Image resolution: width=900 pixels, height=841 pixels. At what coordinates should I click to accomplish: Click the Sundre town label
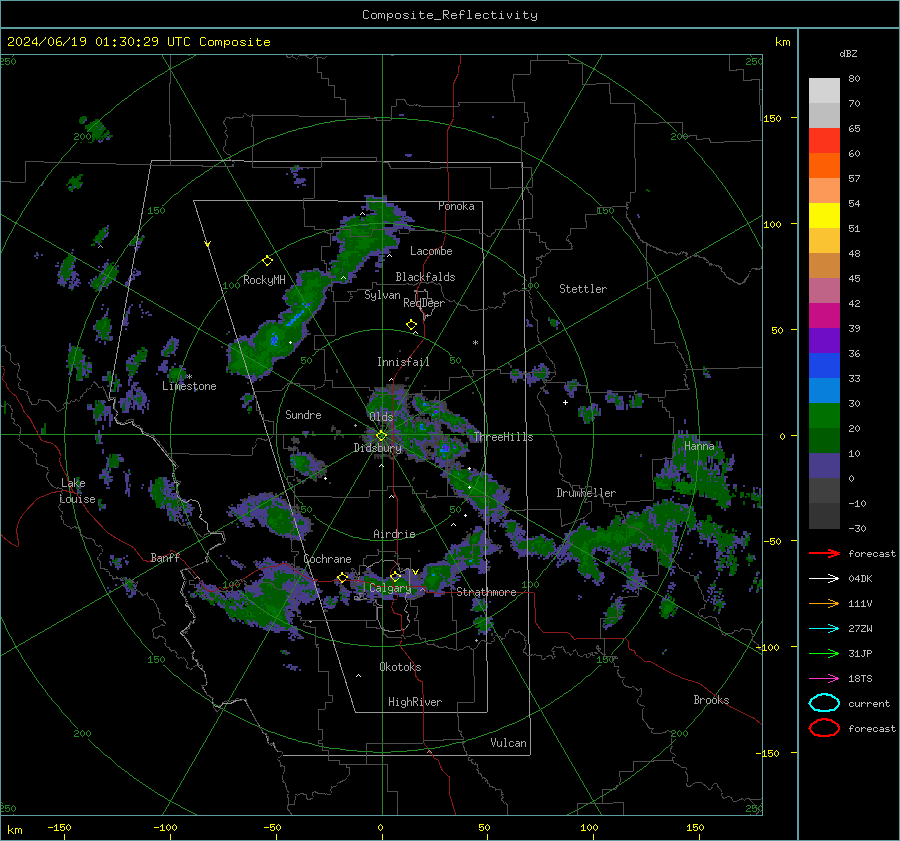(303, 414)
